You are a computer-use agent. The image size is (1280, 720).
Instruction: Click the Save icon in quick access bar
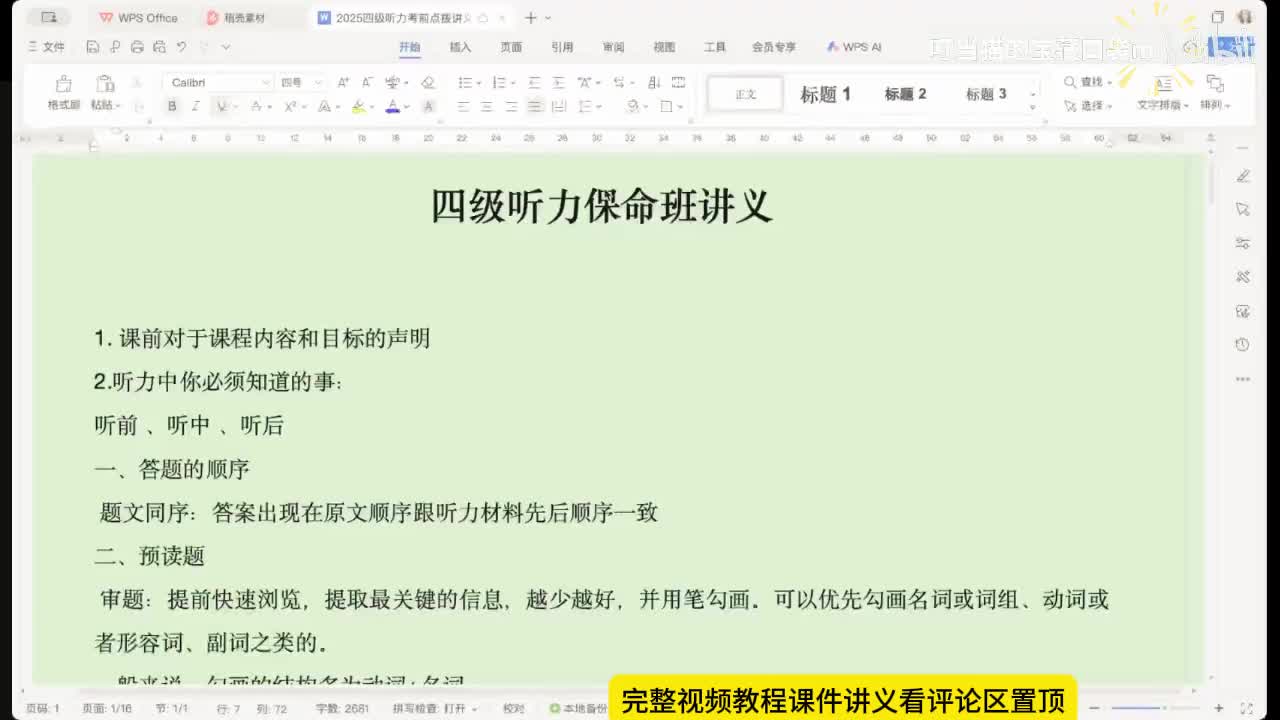coord(92,47)
